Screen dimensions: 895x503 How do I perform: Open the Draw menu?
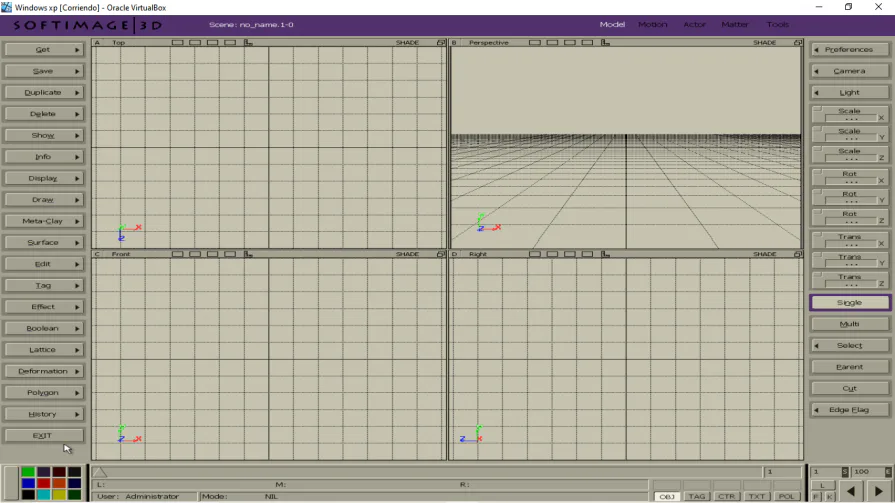[x=44, y=200]
